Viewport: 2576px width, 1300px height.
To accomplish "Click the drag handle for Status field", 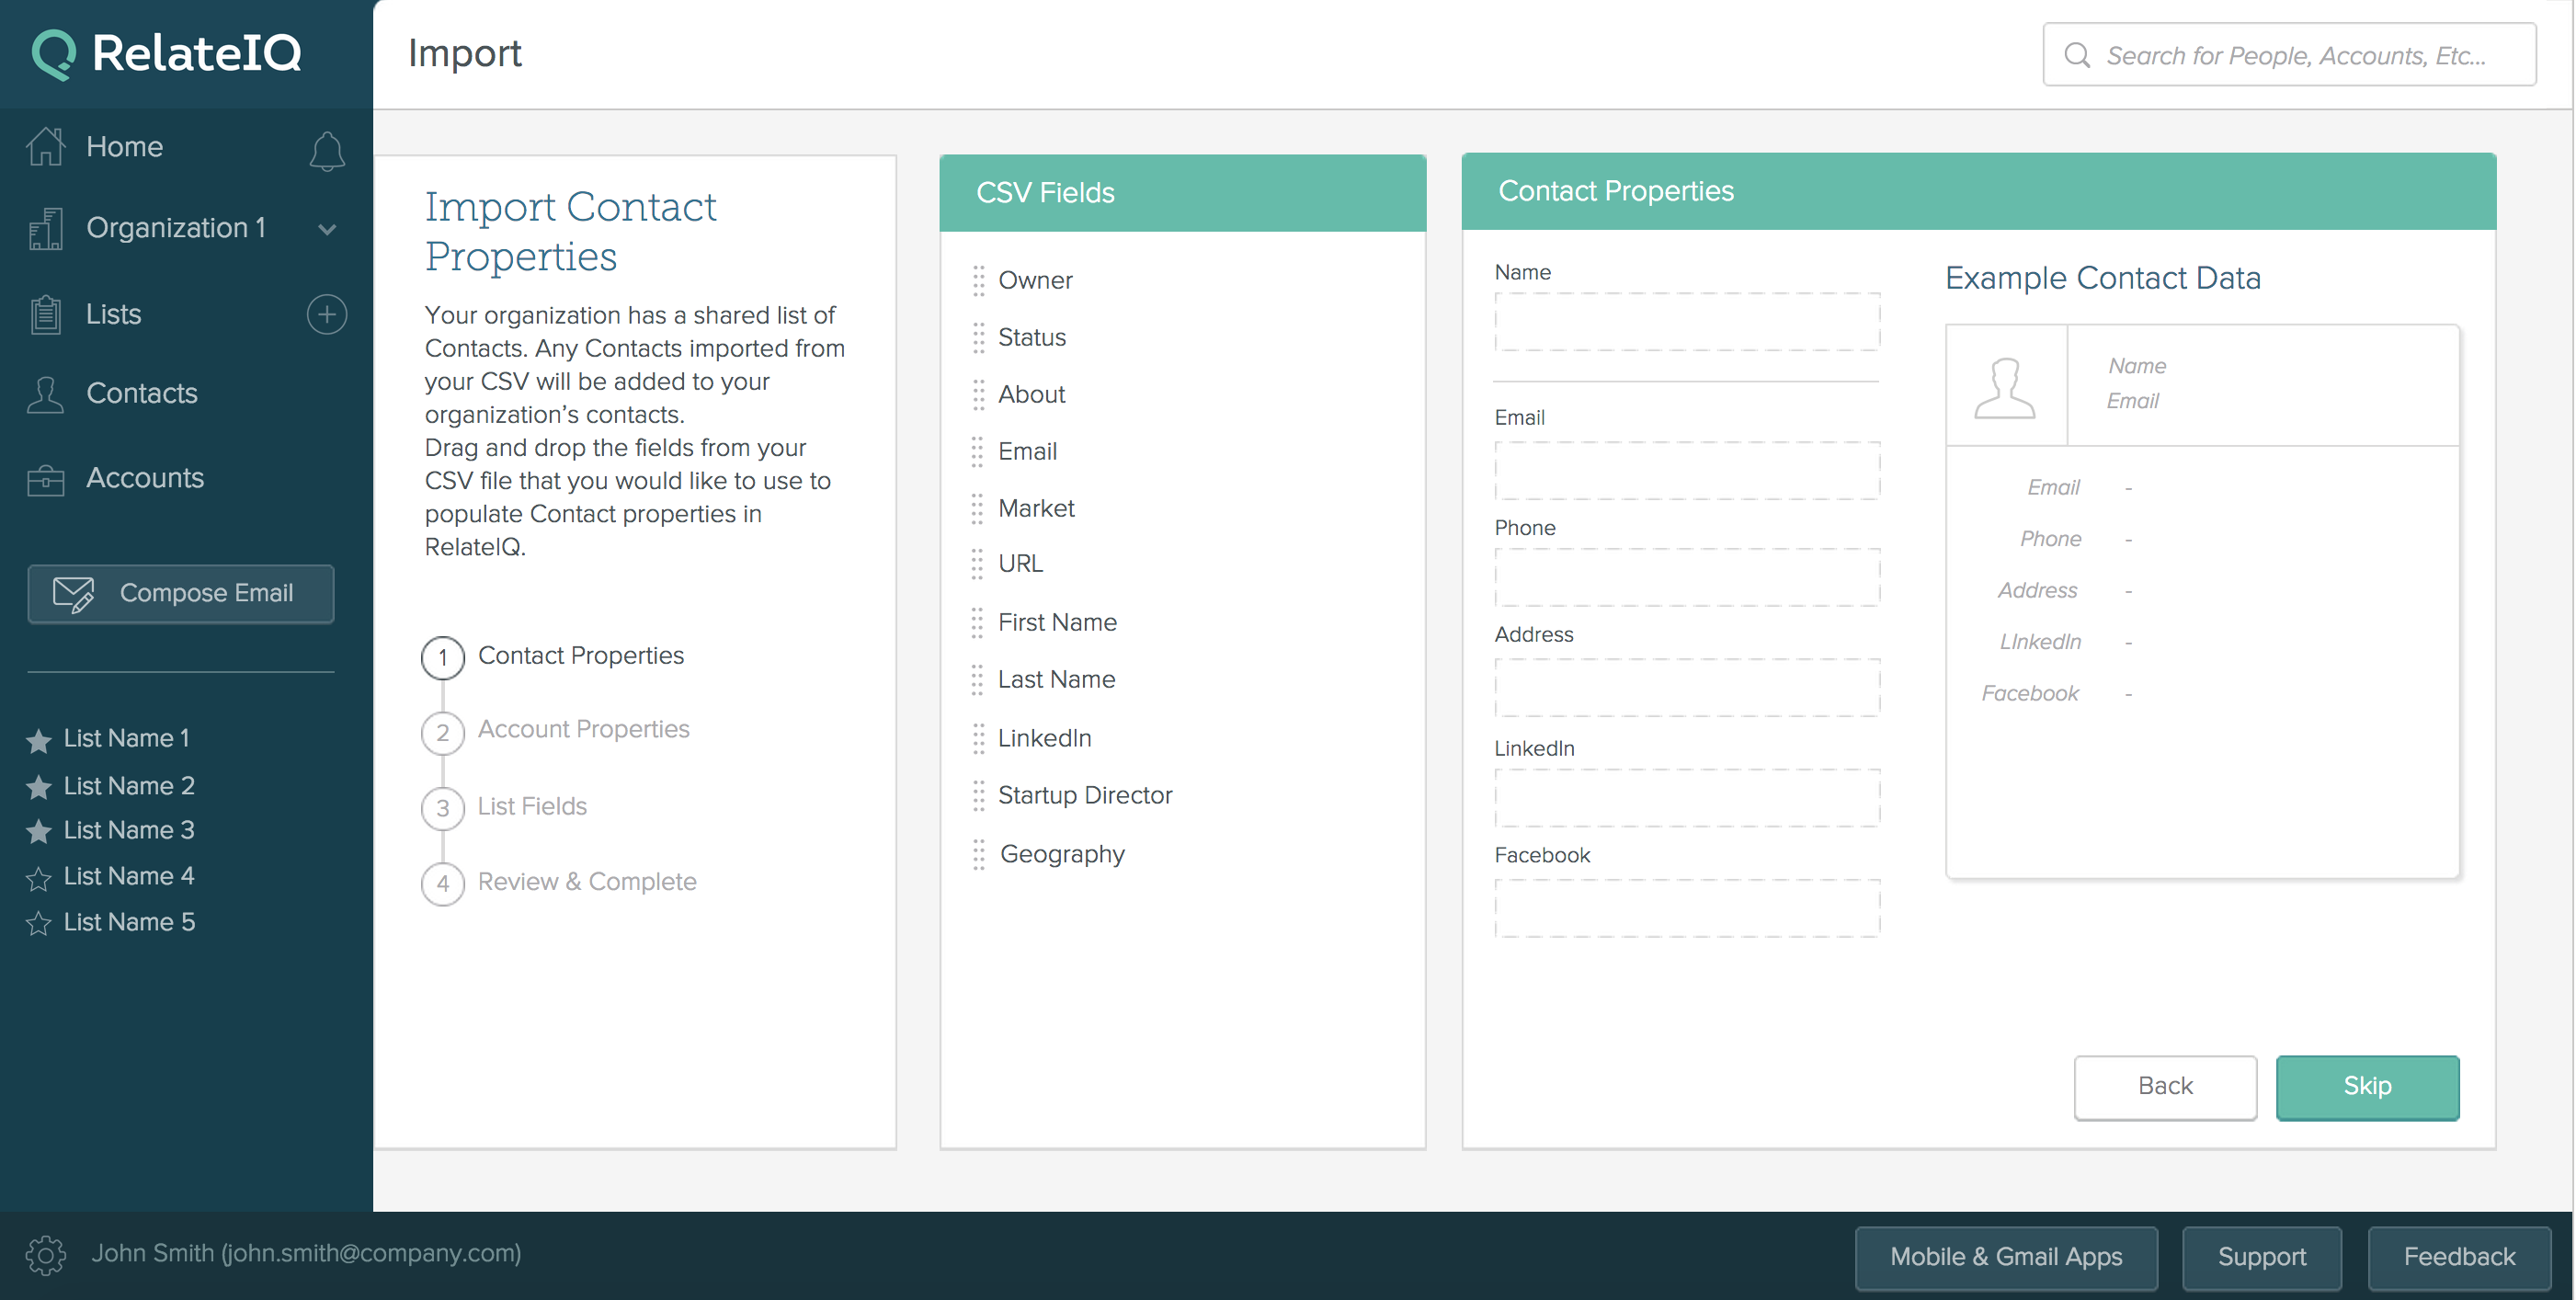I will click(x=978, y=338).
